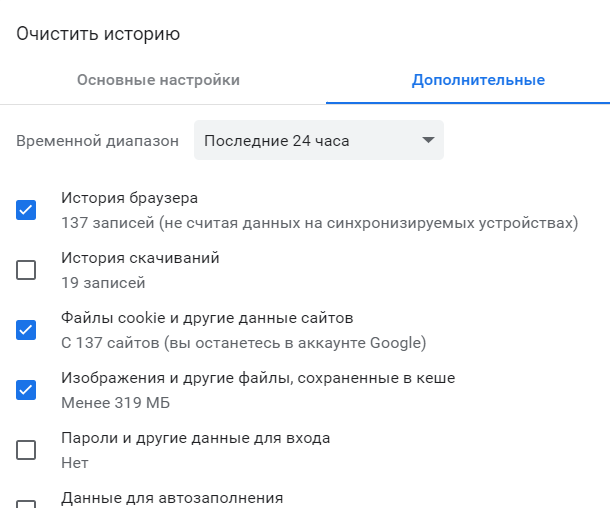Open the Последние 24 часа time range dropdown

point(318,141)
